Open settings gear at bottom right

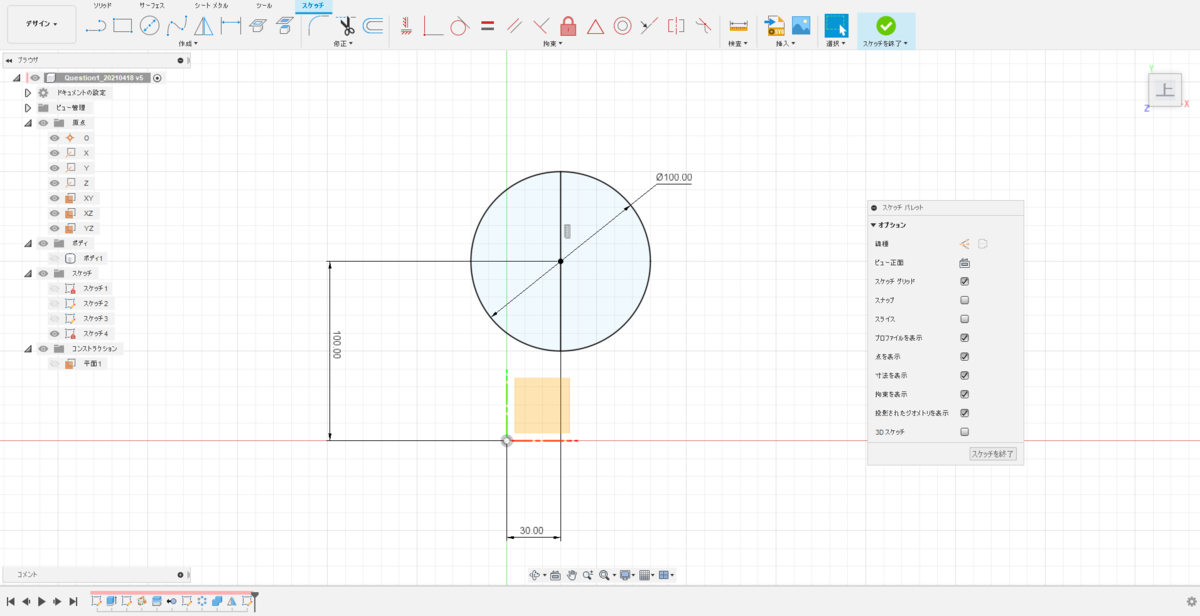coord(1191,601)
